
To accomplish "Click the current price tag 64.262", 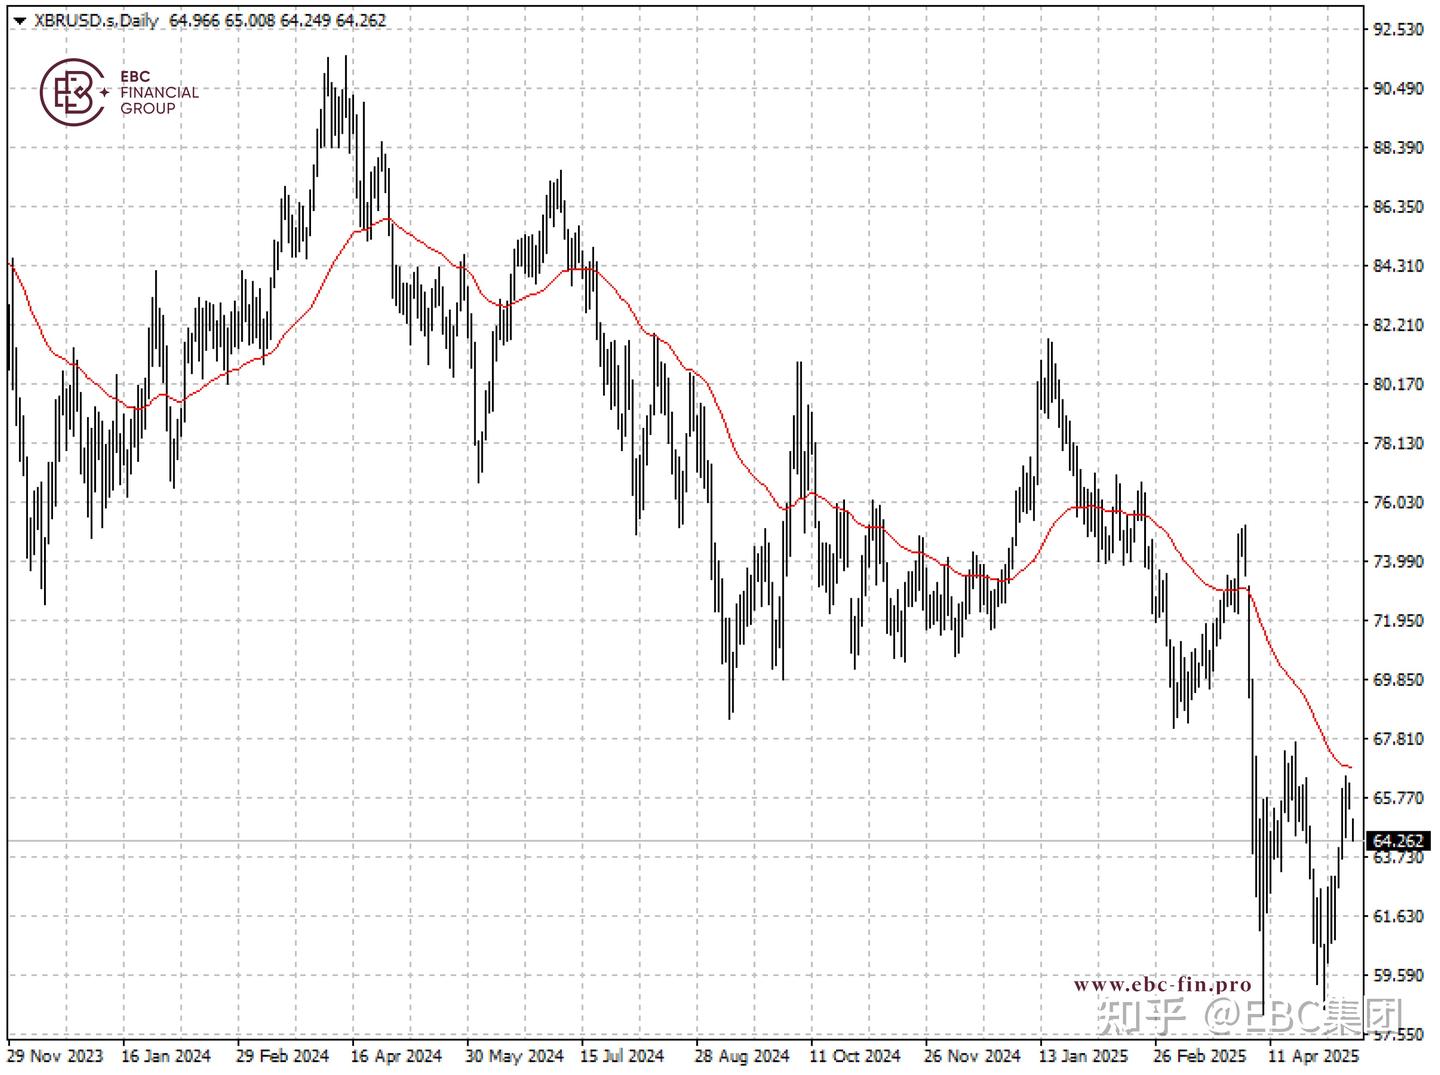I will (1399, 841).
